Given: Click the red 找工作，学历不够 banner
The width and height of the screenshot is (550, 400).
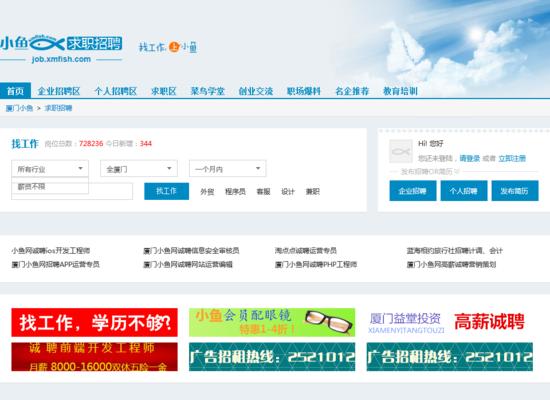Looking at the screenshot, I should 94,322.
